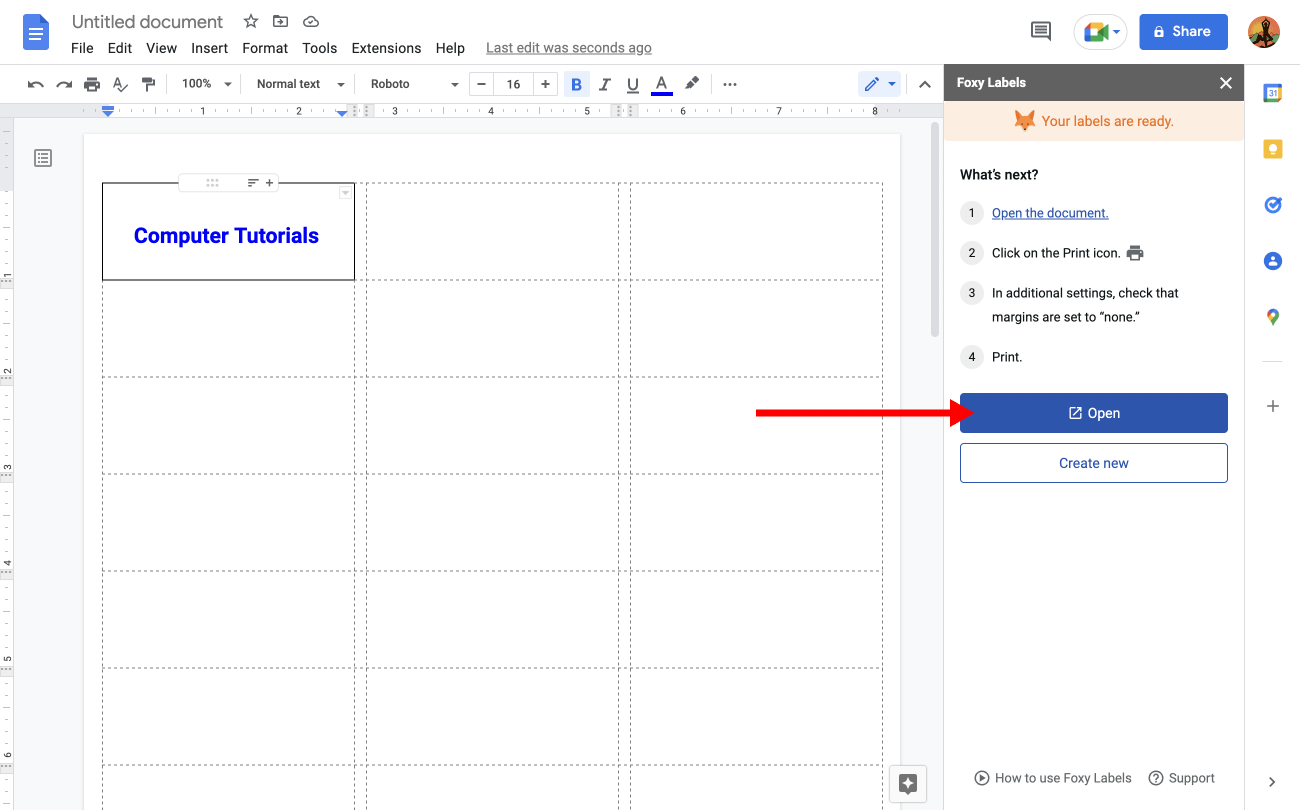
Task: Open the Roboto font dropdown
Action: pyautogui.click(x=410, y=84)
